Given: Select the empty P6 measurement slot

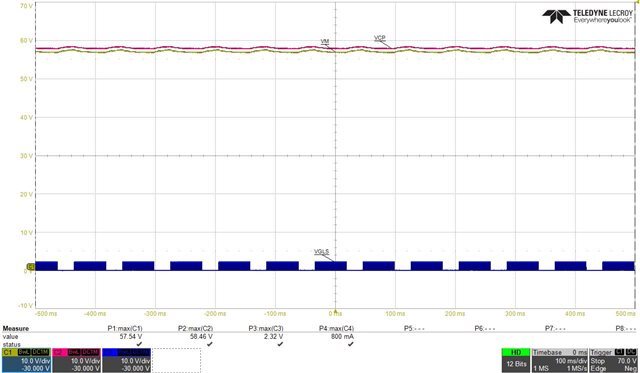Looking at the screenshot, I should (485, 329).
